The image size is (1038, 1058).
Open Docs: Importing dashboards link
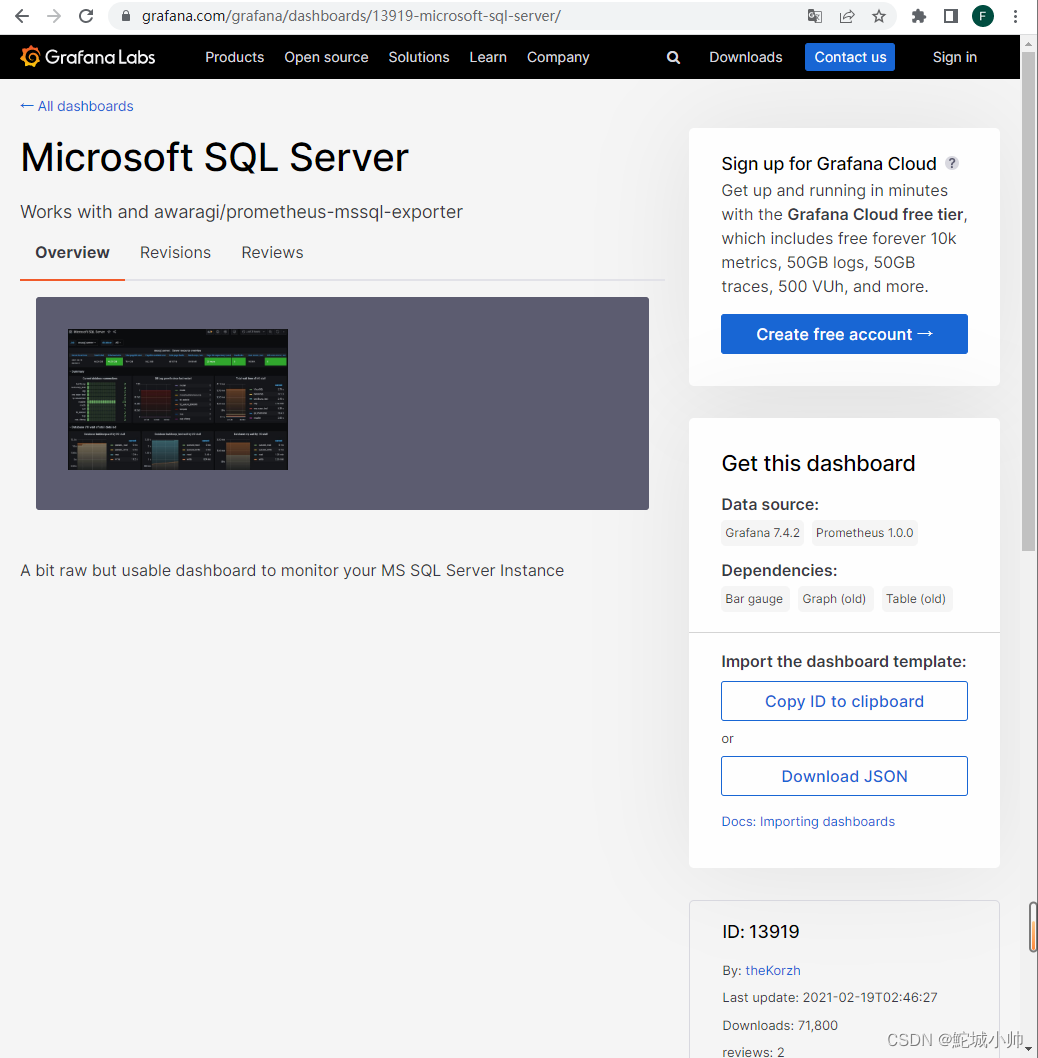808,821
